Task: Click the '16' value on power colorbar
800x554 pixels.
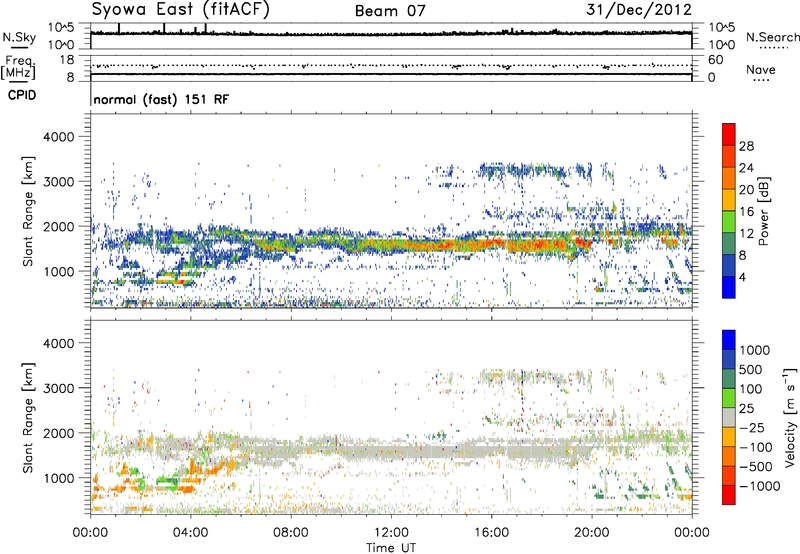Action: click(746, 212)
